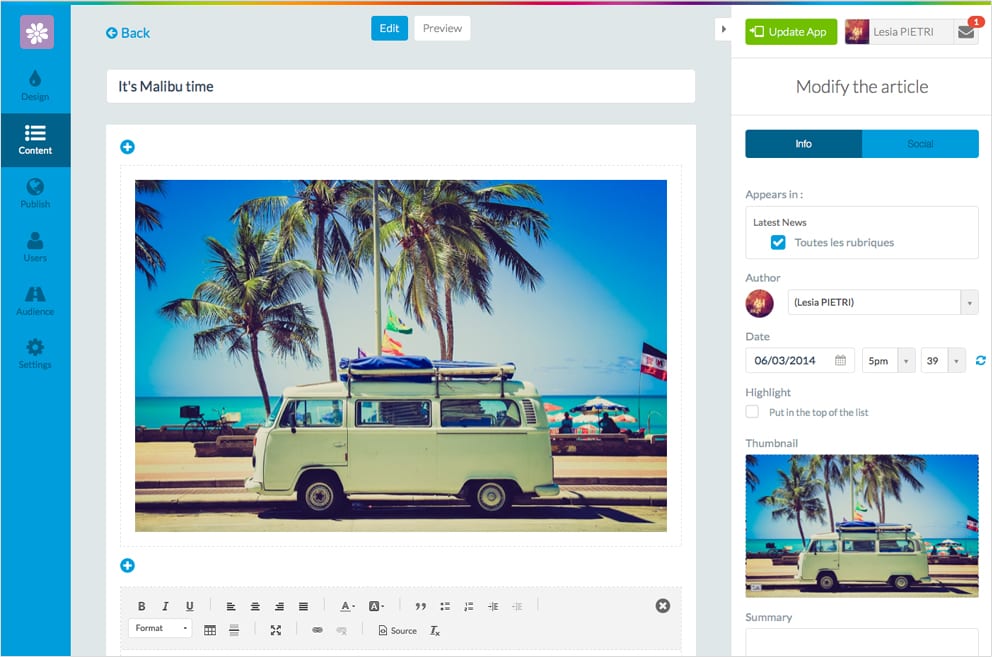
Task: Switch to the Social tab
Action: pyautogui.click(x=920, y=144)
